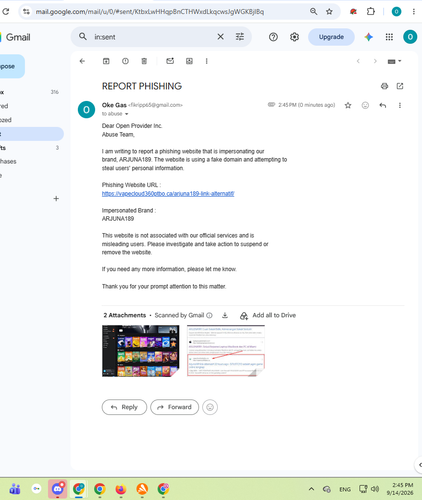Click the zoom magnifier icon in address bar
Image resolution: width=422 pixels, height=500 pixels.
313,12
